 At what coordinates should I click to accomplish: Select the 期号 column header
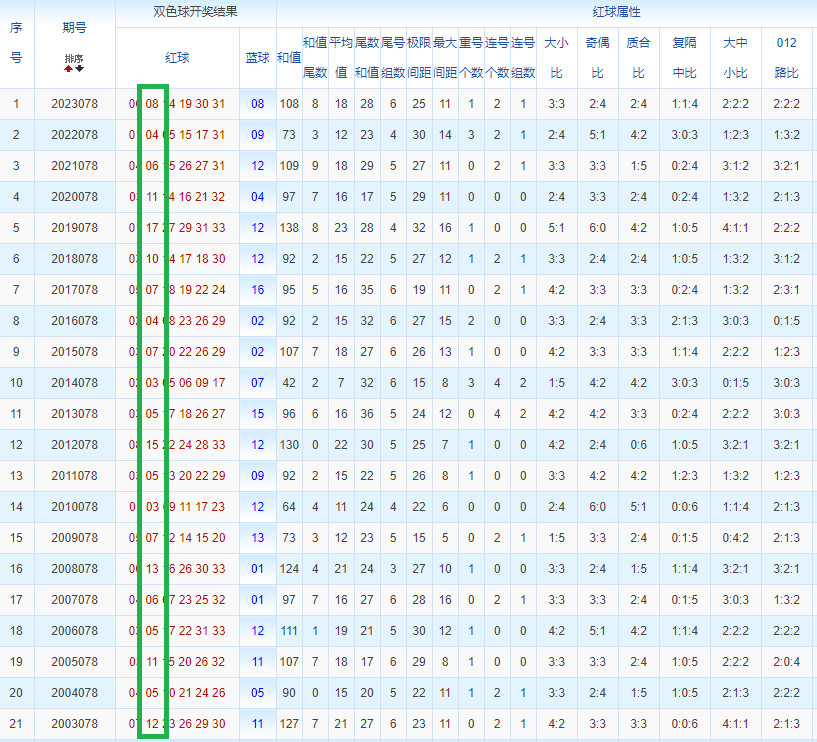point(75,28)
